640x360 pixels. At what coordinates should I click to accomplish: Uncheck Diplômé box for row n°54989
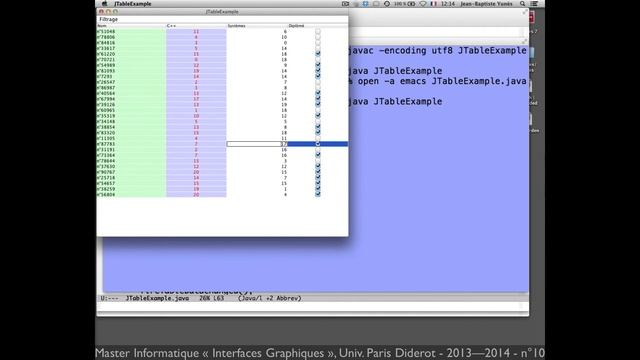[x=318, y=65]
